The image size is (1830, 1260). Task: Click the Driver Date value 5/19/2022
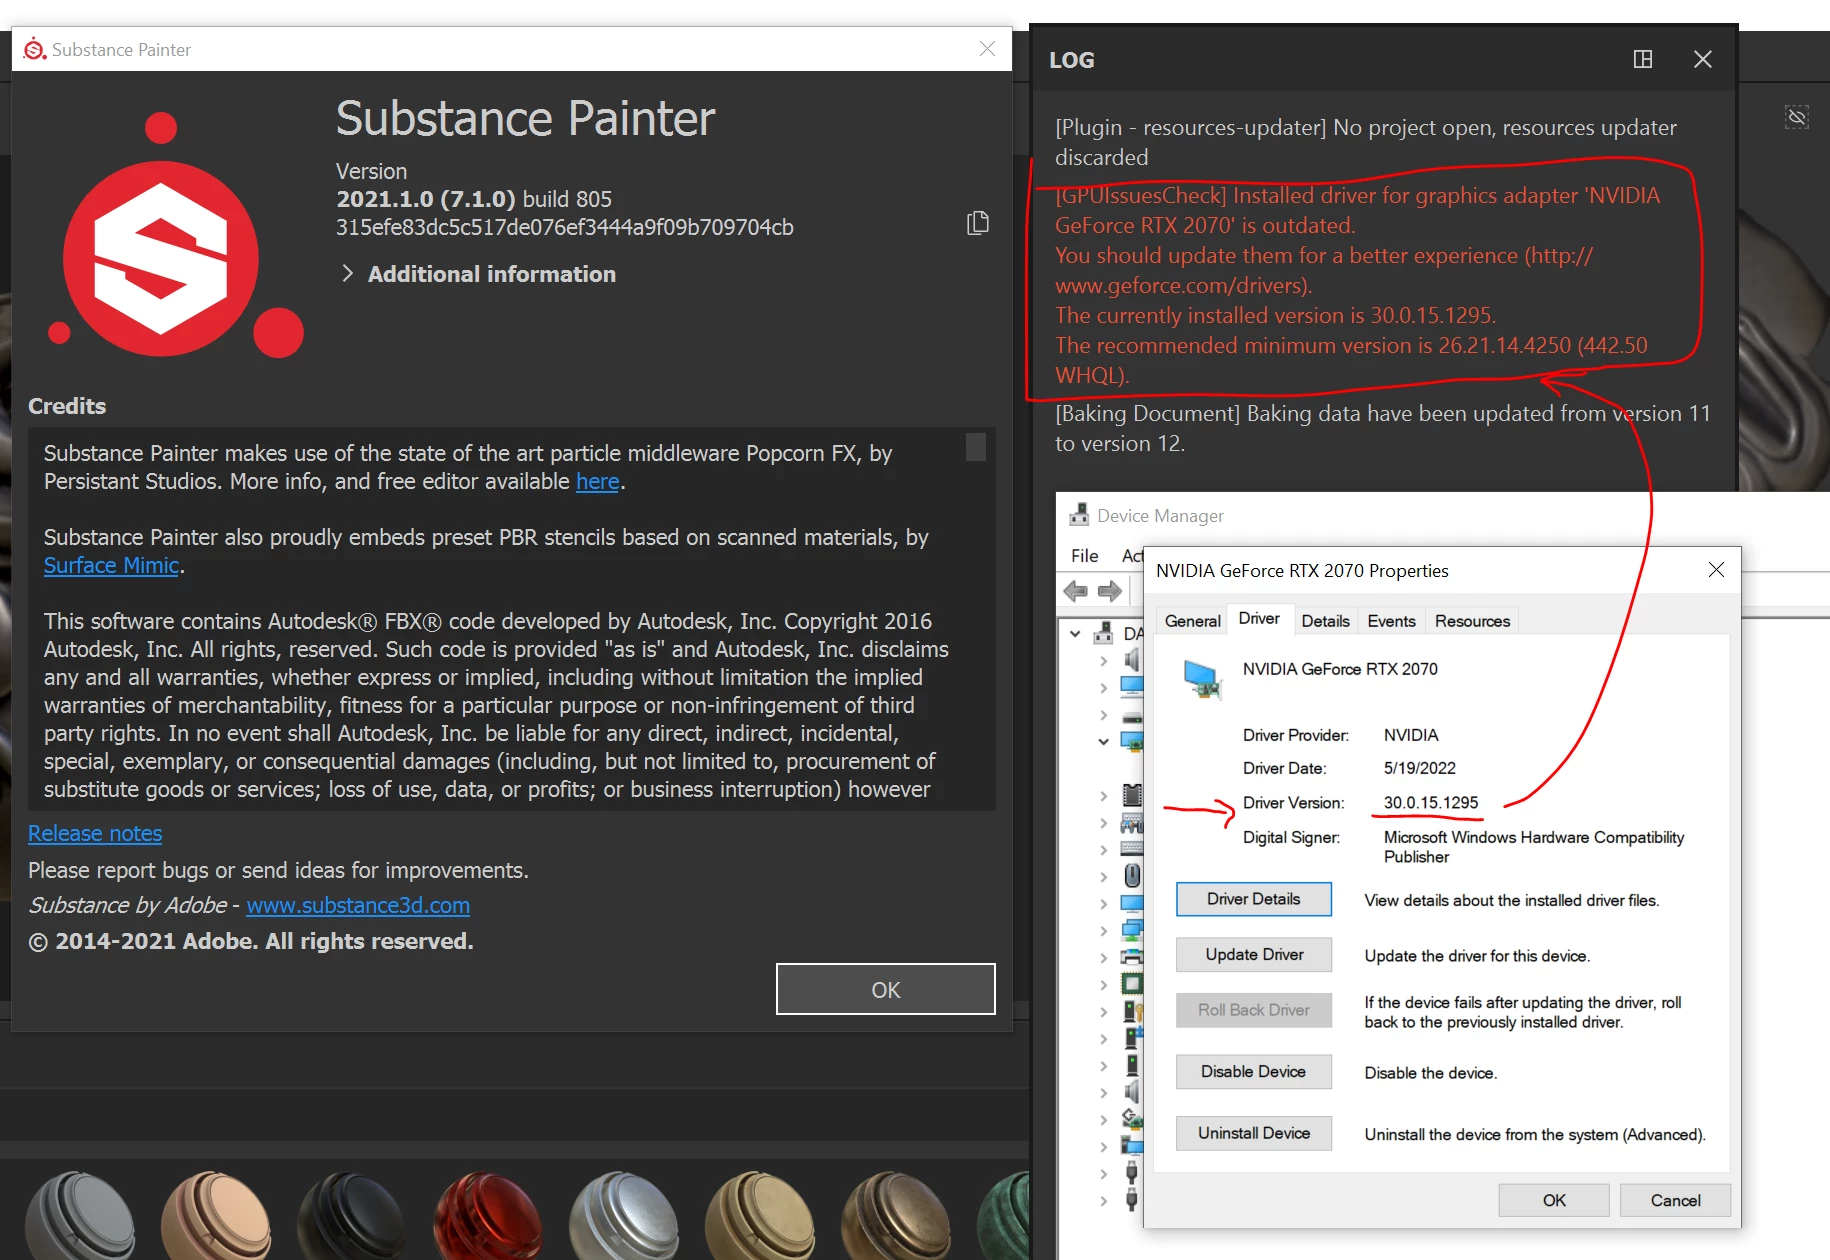pyautogui.click(x=1420, y=768)
